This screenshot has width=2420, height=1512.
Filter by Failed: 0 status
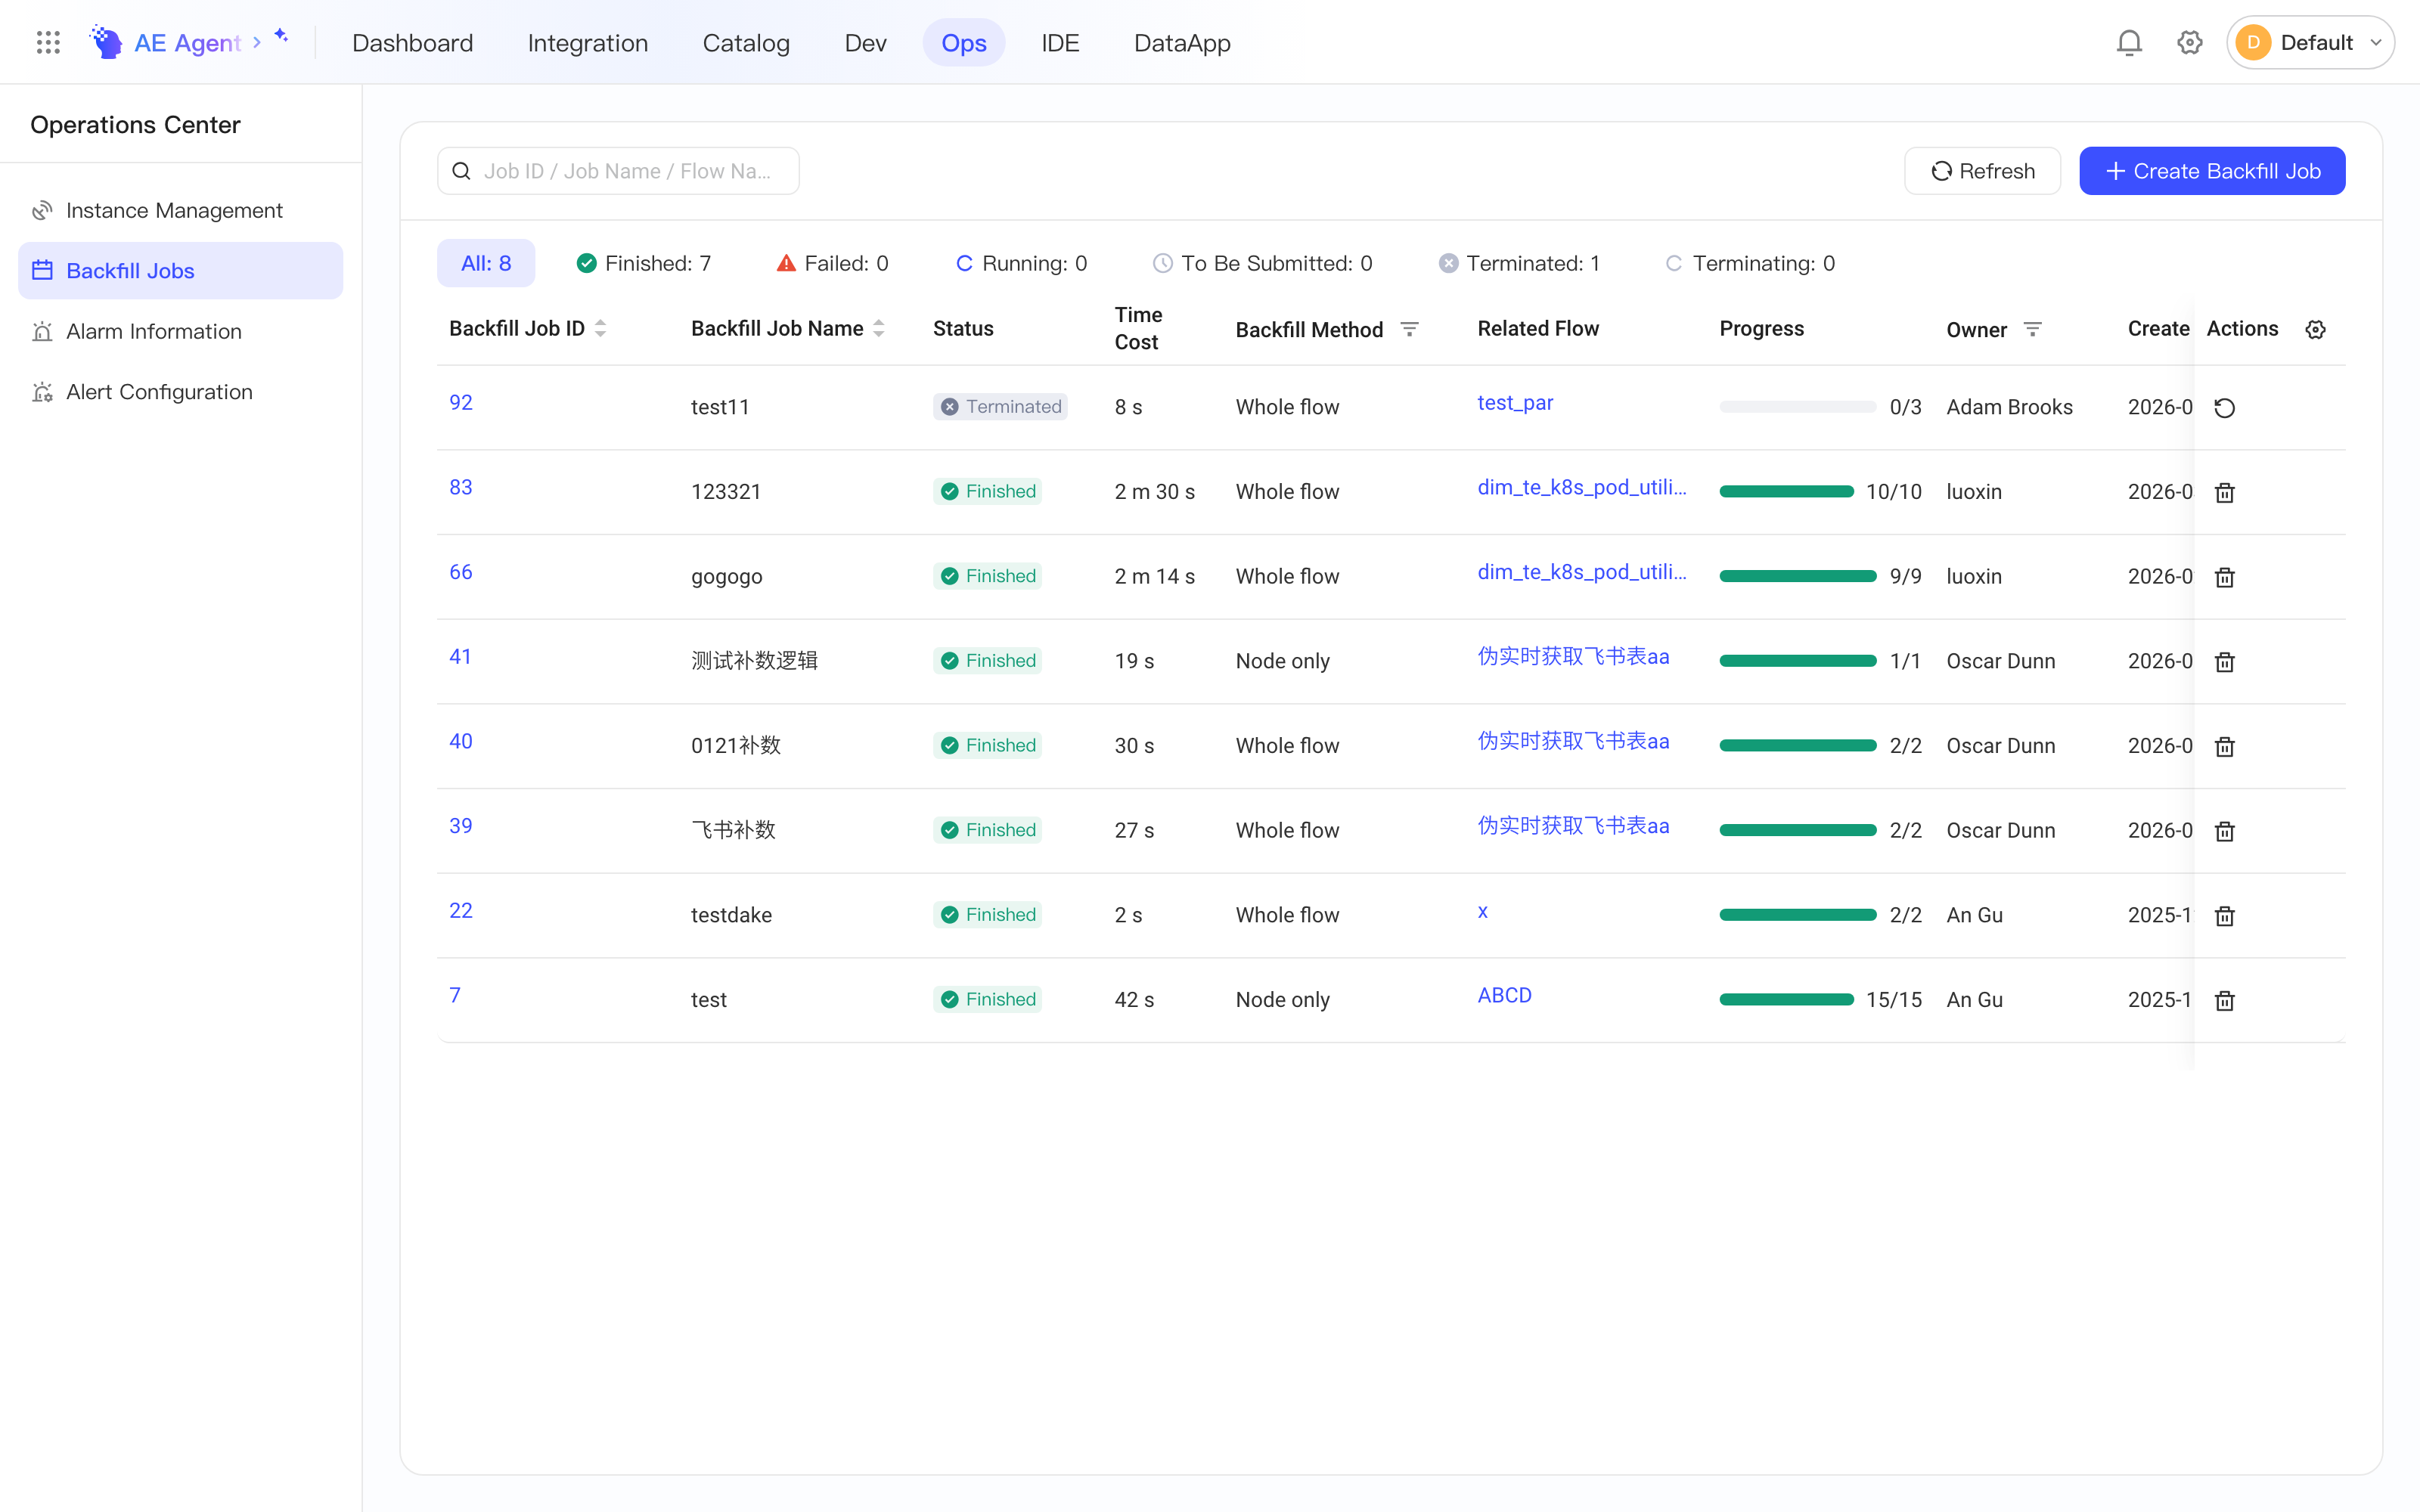[x=831, y=263]
